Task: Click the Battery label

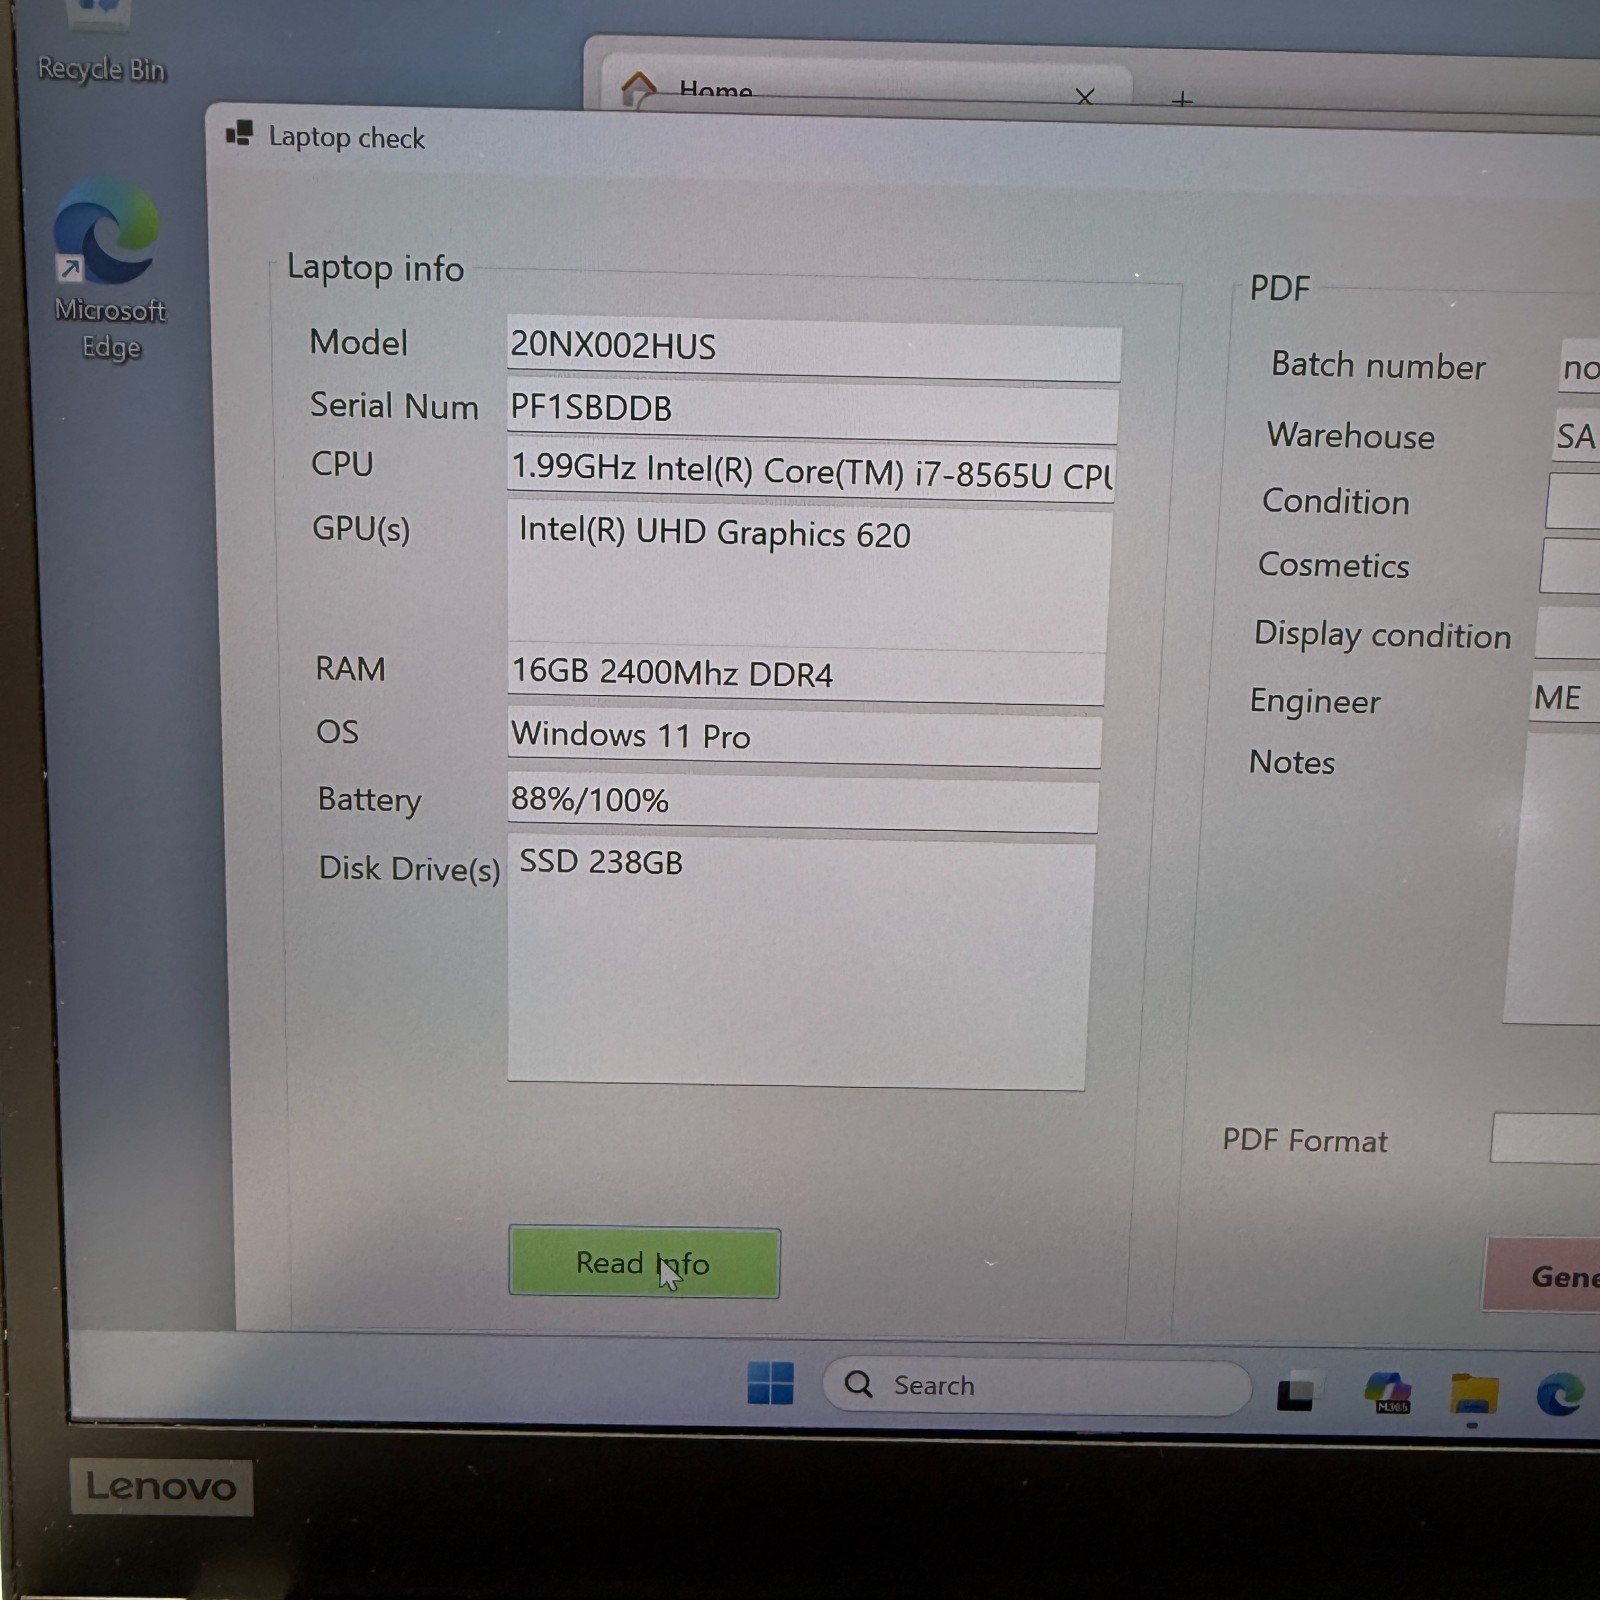Action: 370,800
